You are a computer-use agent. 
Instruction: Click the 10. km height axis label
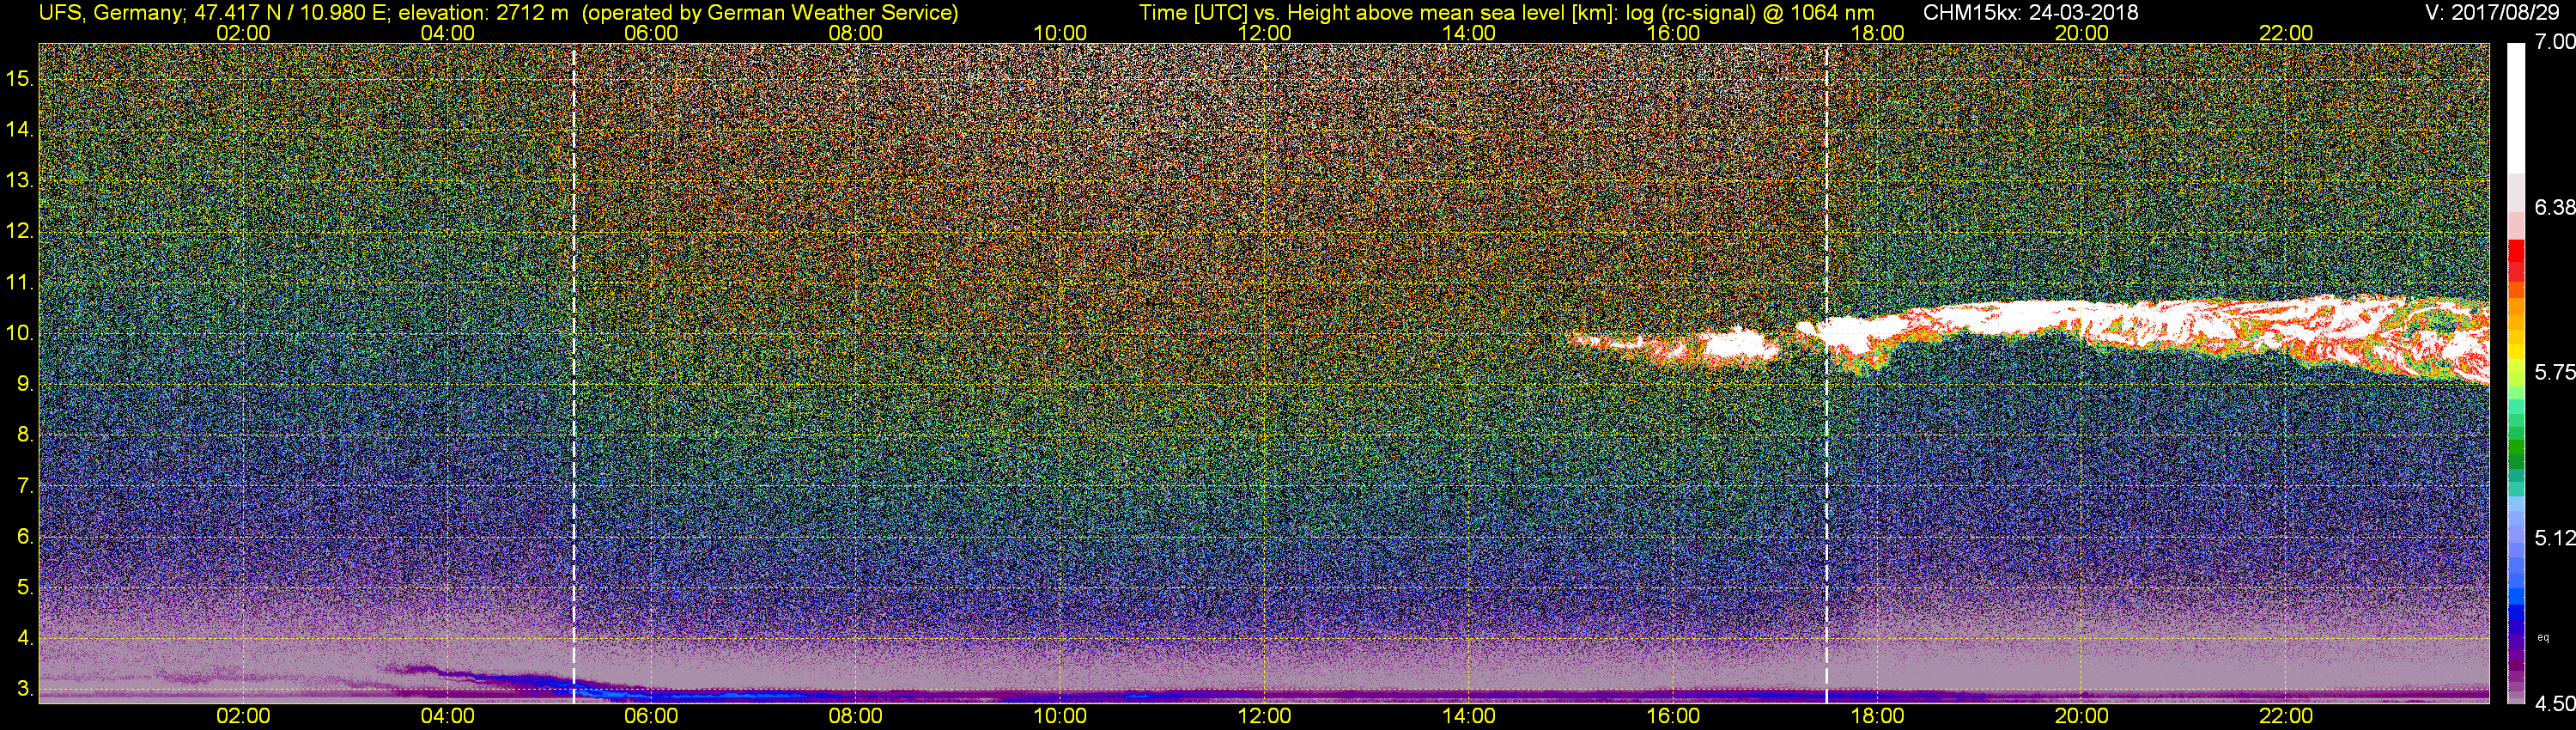(20, 333)
